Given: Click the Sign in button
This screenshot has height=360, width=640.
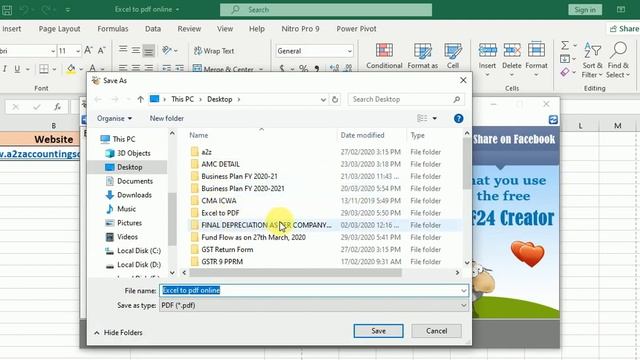Looking at the screenshot, I should (585, 10).
